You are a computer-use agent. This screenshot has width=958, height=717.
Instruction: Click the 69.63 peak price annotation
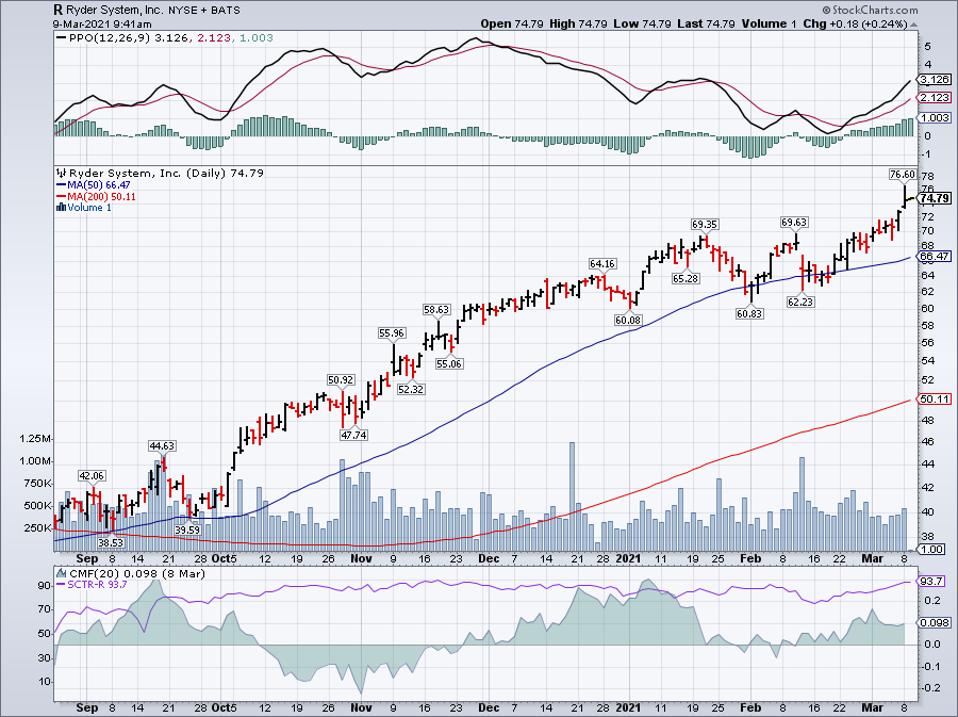click(794, 222)
